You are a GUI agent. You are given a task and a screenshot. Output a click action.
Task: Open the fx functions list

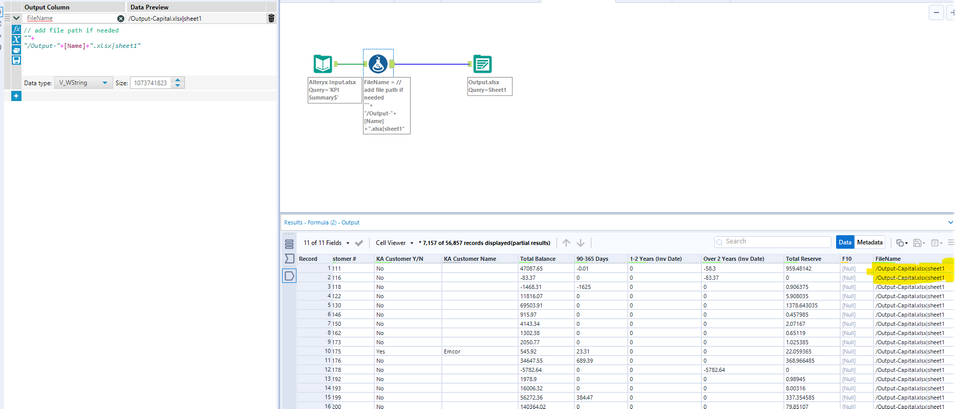tap(17, 29)
